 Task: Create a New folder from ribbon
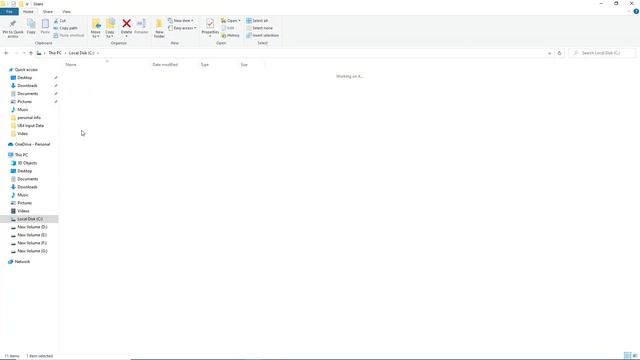point(159,28)
